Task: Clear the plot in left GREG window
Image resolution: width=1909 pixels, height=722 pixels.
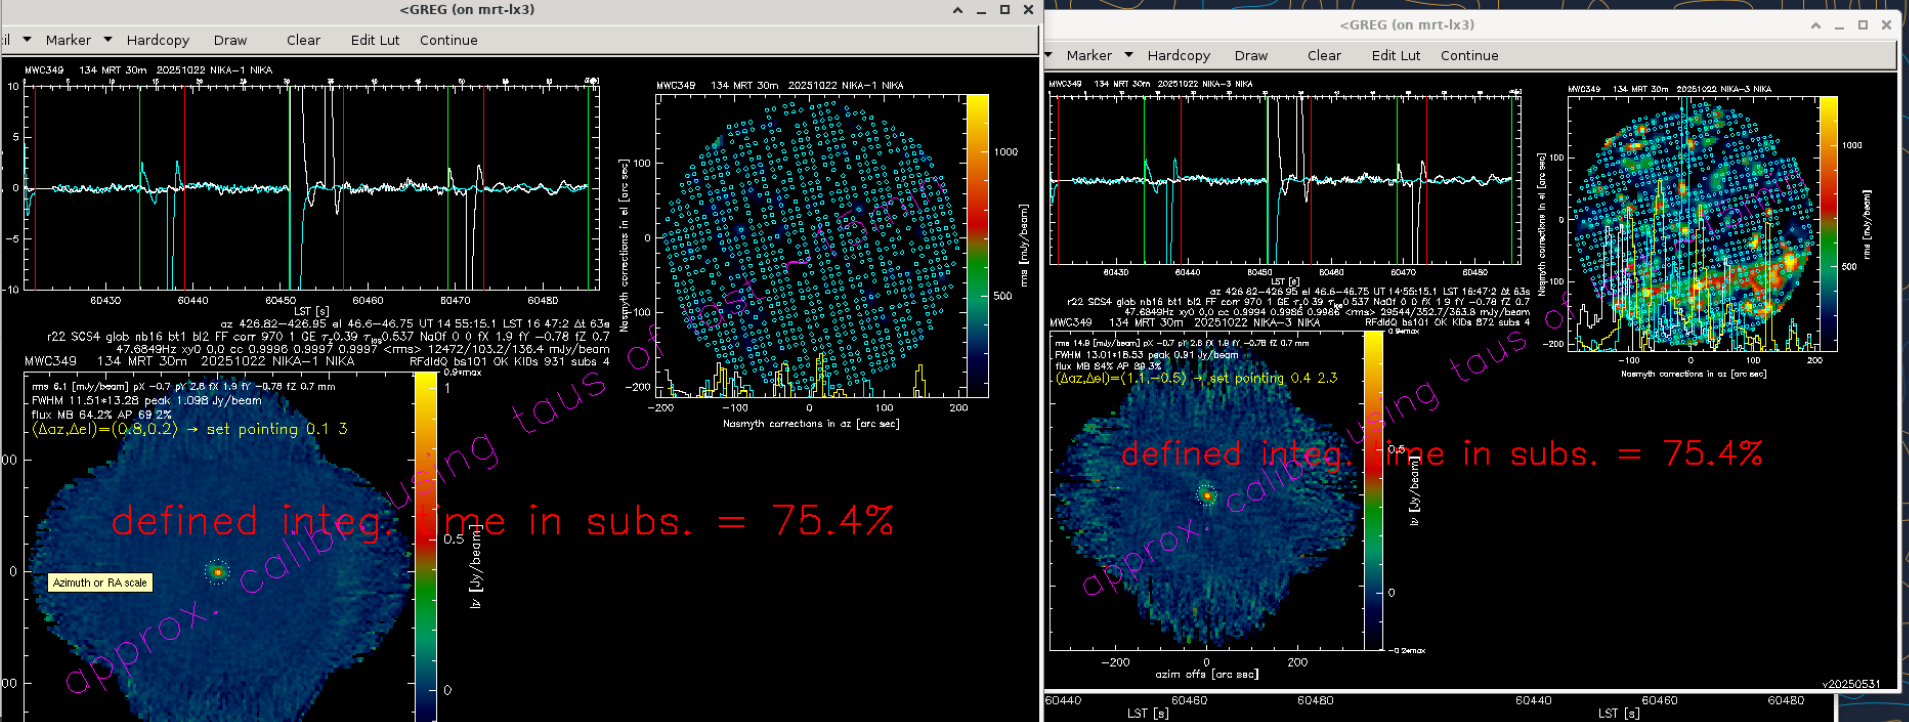Action: tap(303, 40)
